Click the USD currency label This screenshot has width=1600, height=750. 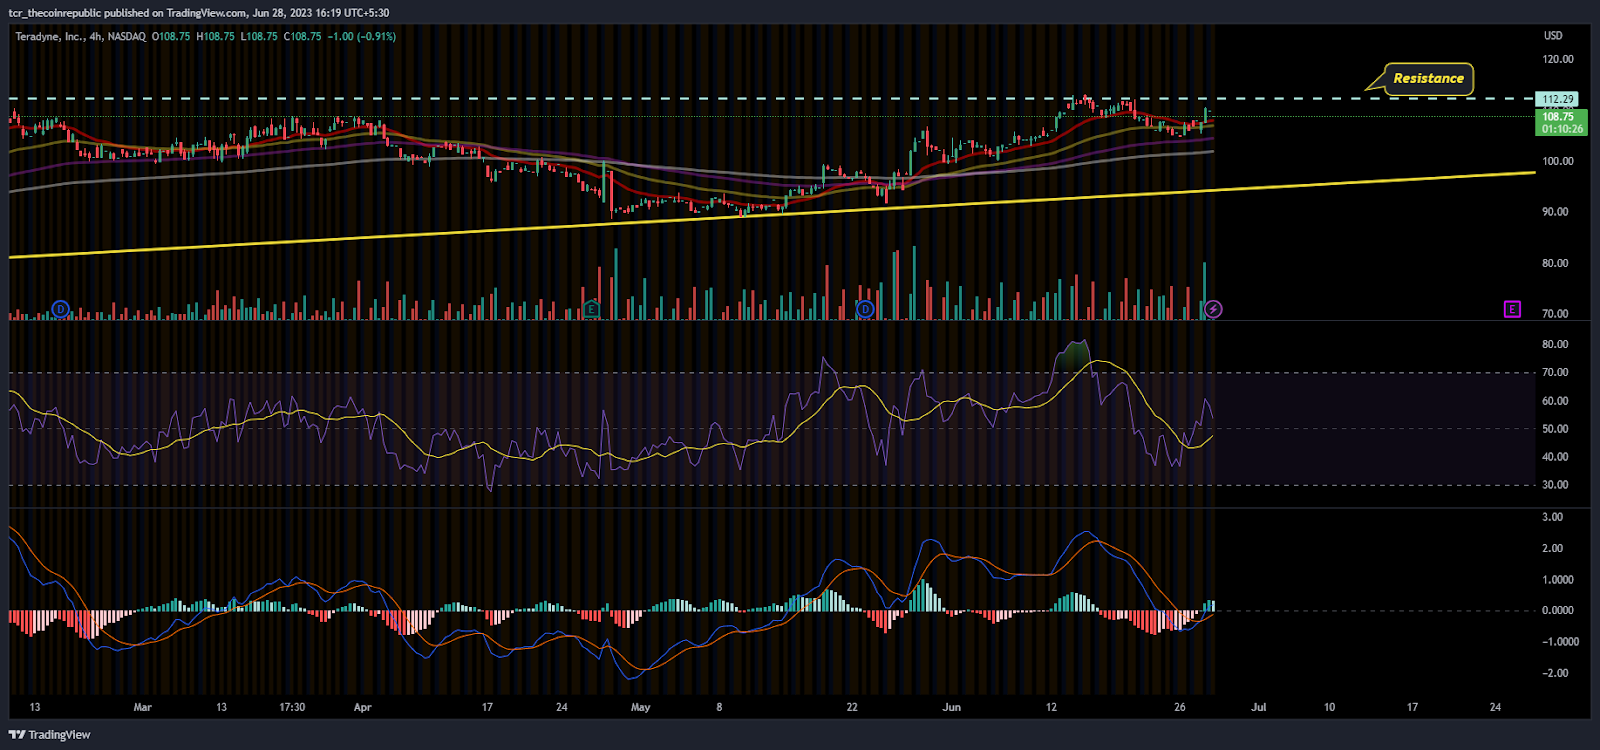click(1553, 36)
